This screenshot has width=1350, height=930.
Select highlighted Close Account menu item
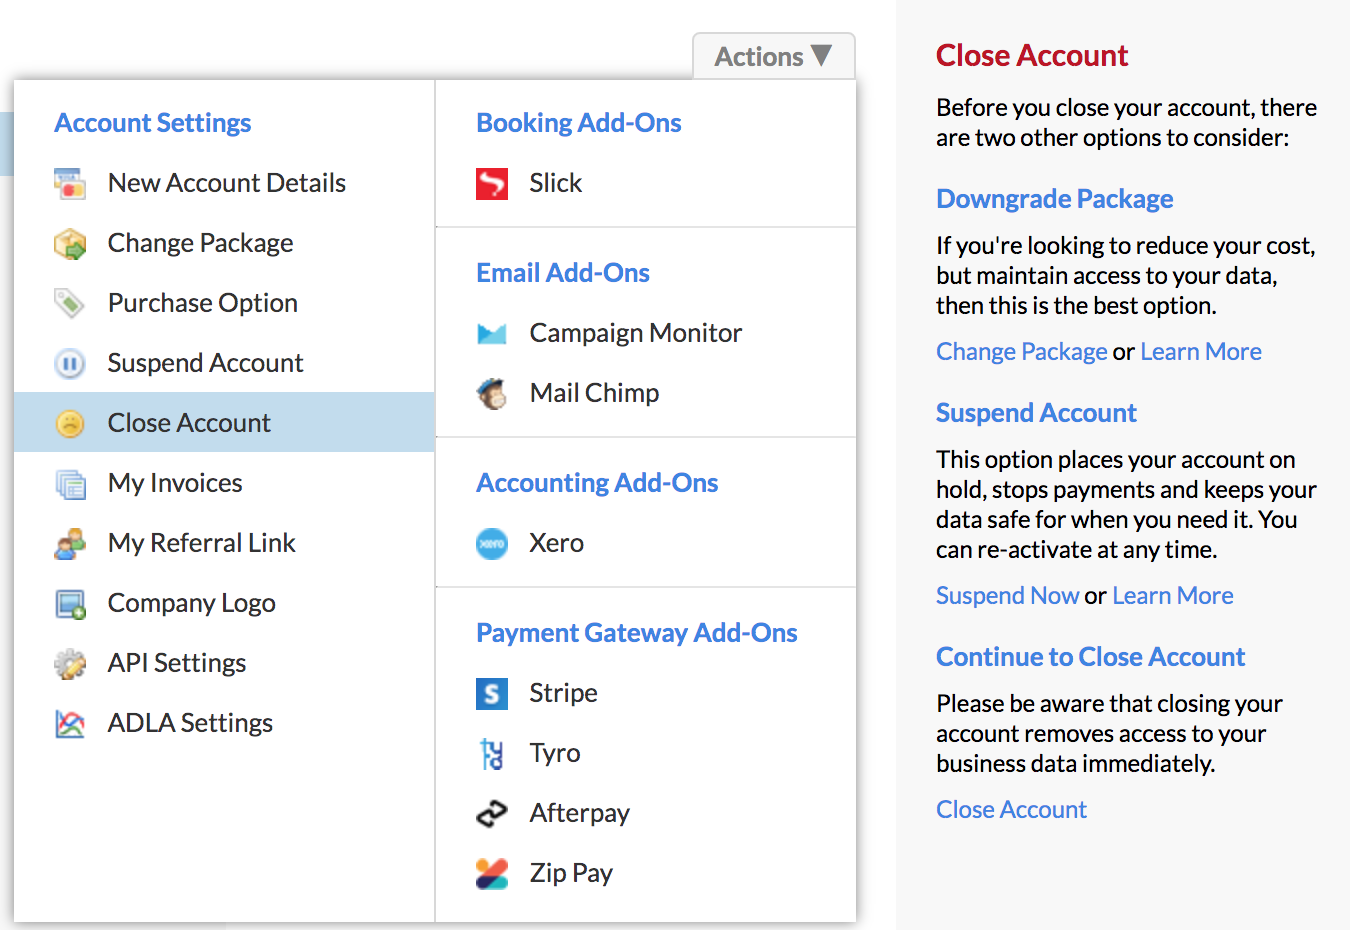[x=224, y=422]
